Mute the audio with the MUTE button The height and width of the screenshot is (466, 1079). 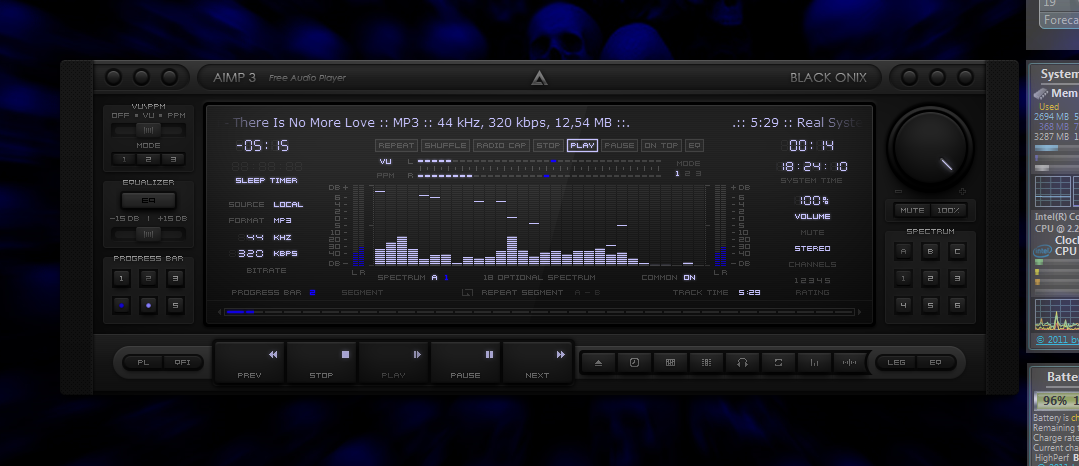[x=911, y=210]
